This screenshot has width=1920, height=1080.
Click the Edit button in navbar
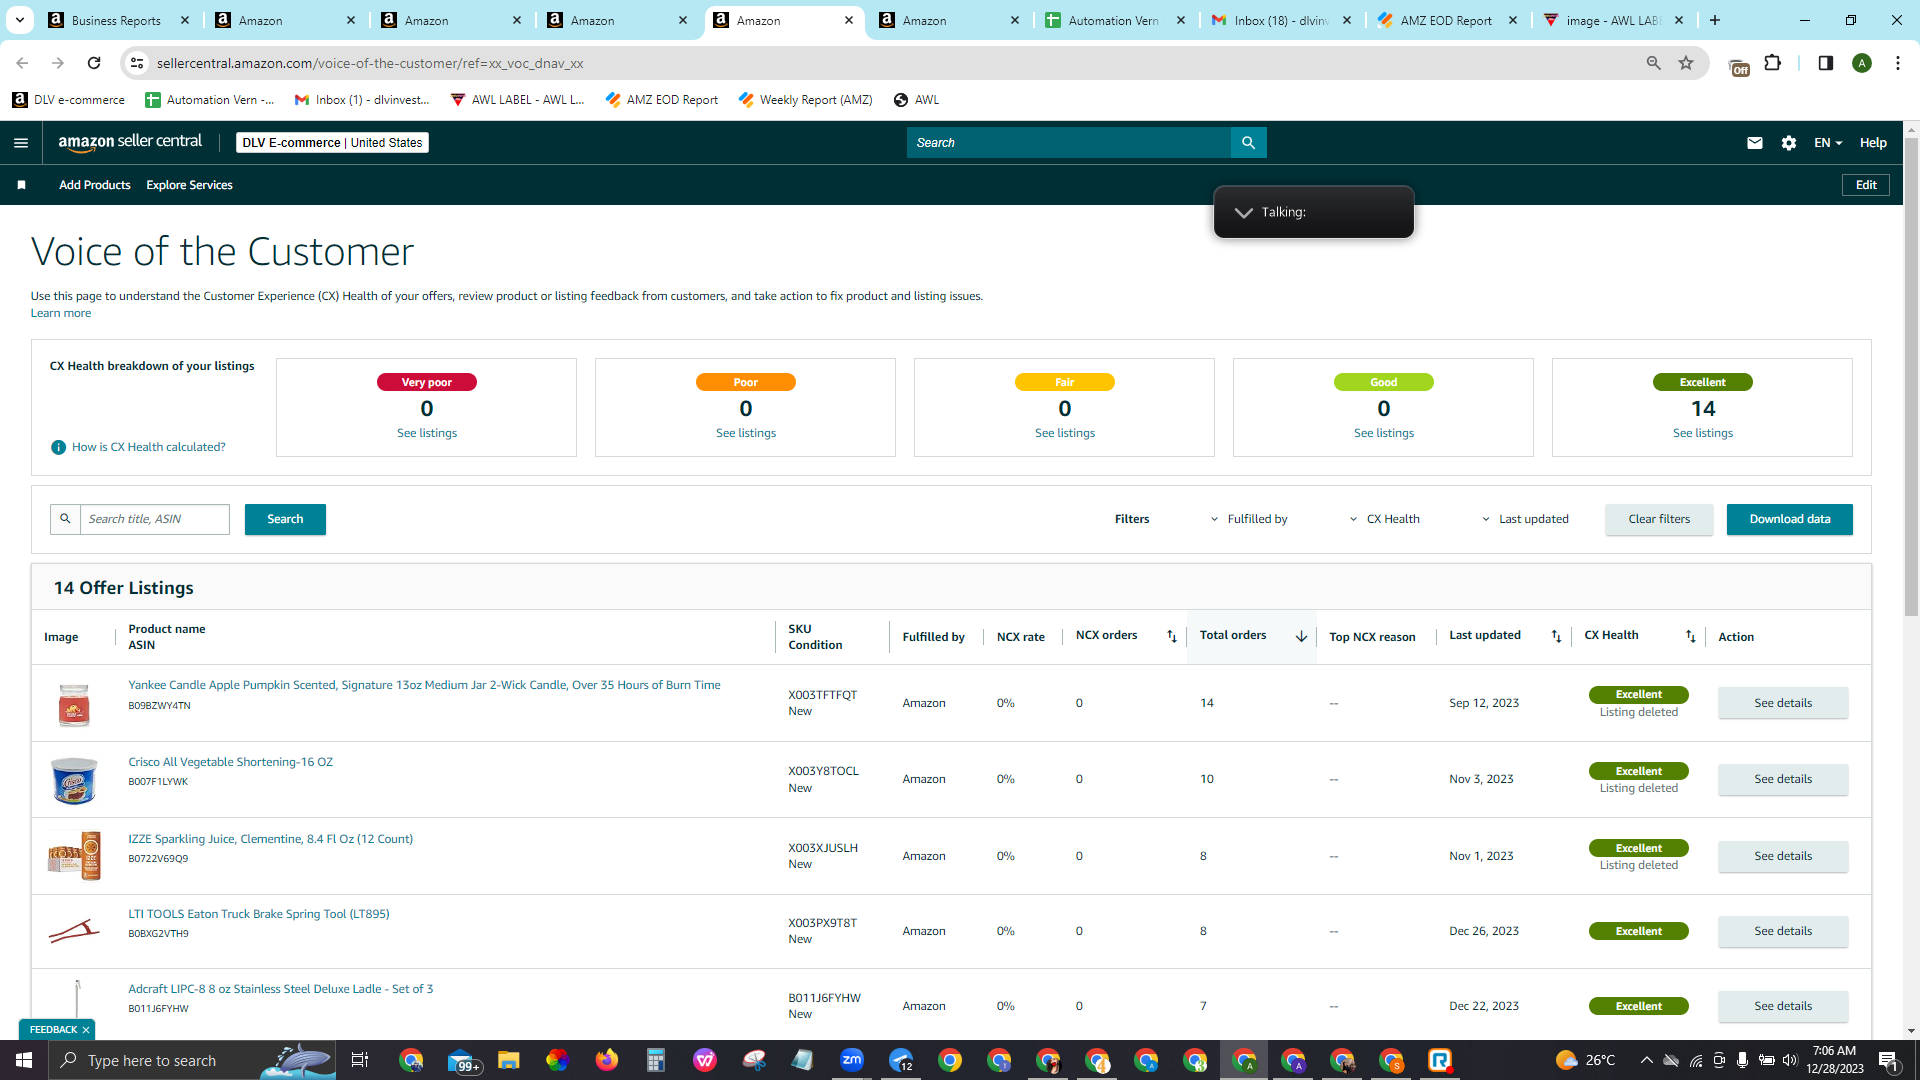[x=1866, y=185]
